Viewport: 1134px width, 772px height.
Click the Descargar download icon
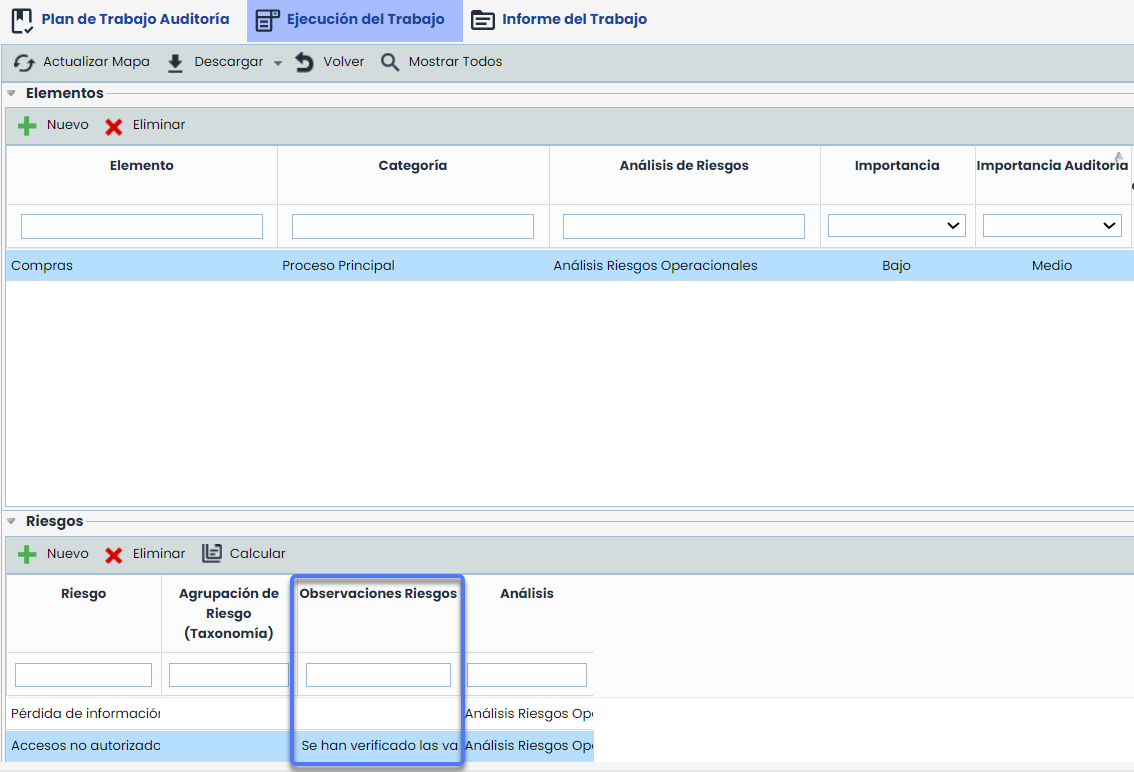click(x=175, y=62)
